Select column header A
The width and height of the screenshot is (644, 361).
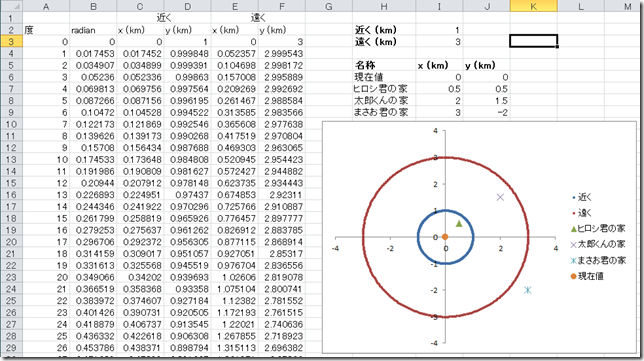[46, 6]
